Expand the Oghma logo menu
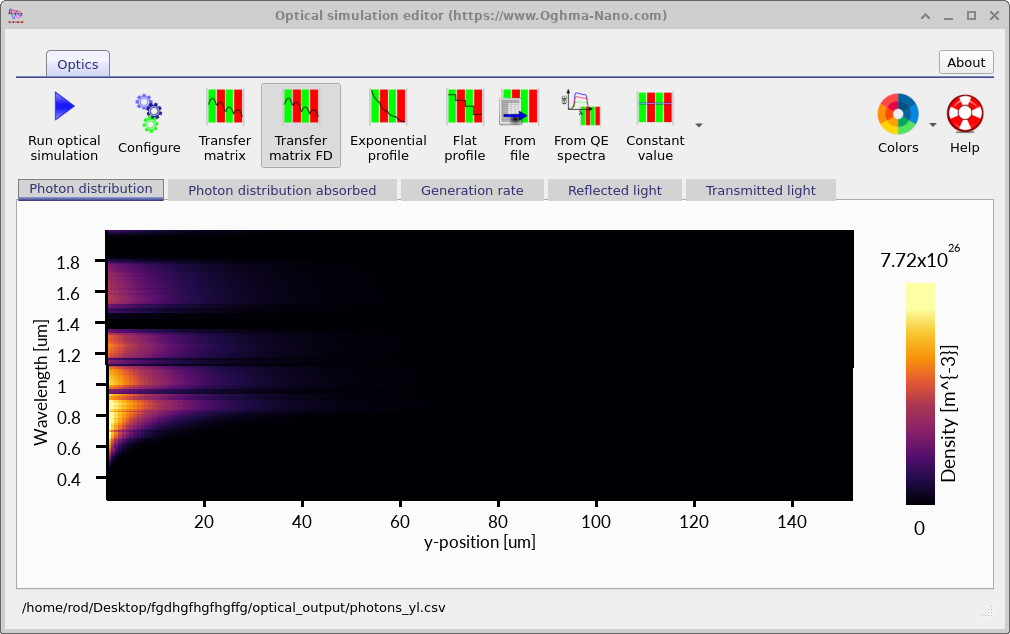Viewport: 1010px width, 634px height. tap(14, 15)
